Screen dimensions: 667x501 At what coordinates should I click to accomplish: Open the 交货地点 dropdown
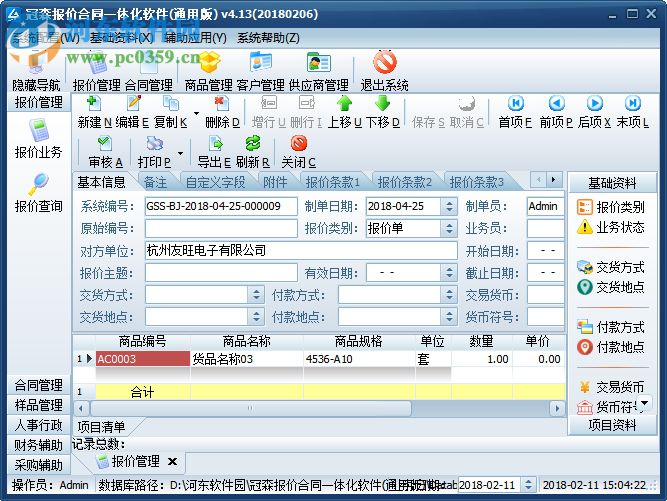coord(256,317)
